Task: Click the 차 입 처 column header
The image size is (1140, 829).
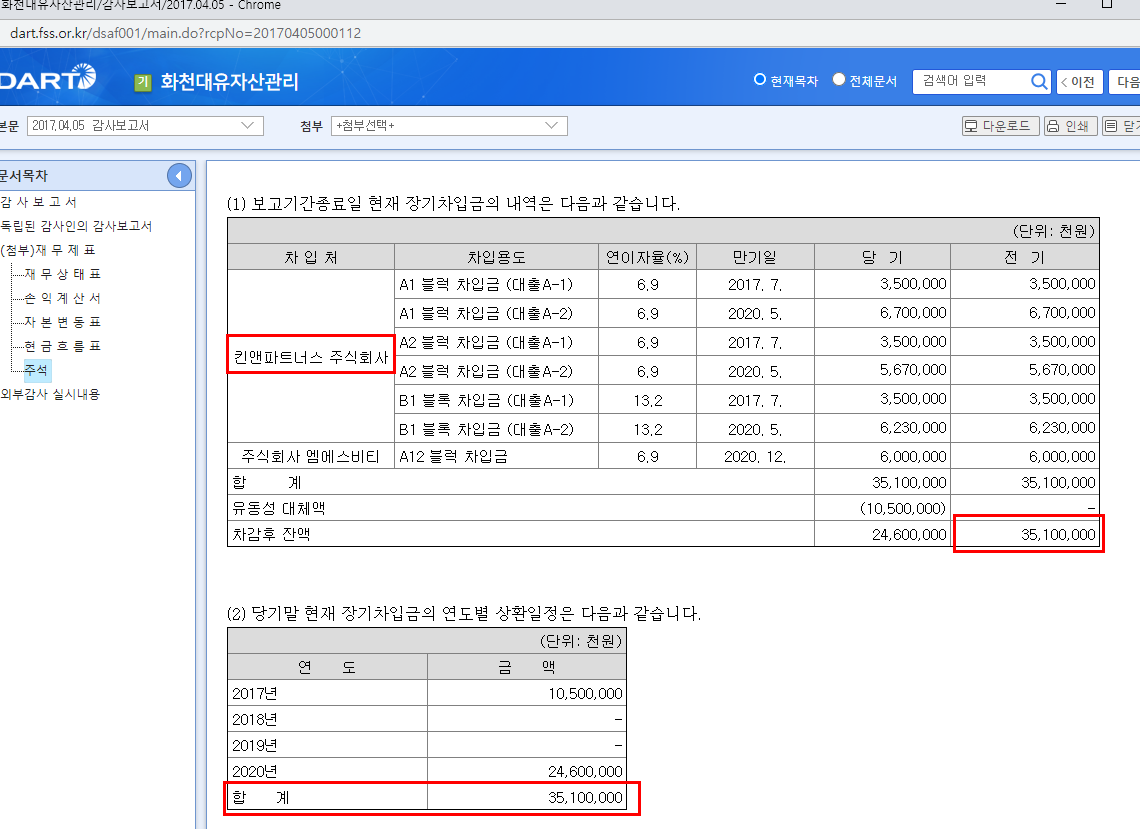Action: (311, 257)
